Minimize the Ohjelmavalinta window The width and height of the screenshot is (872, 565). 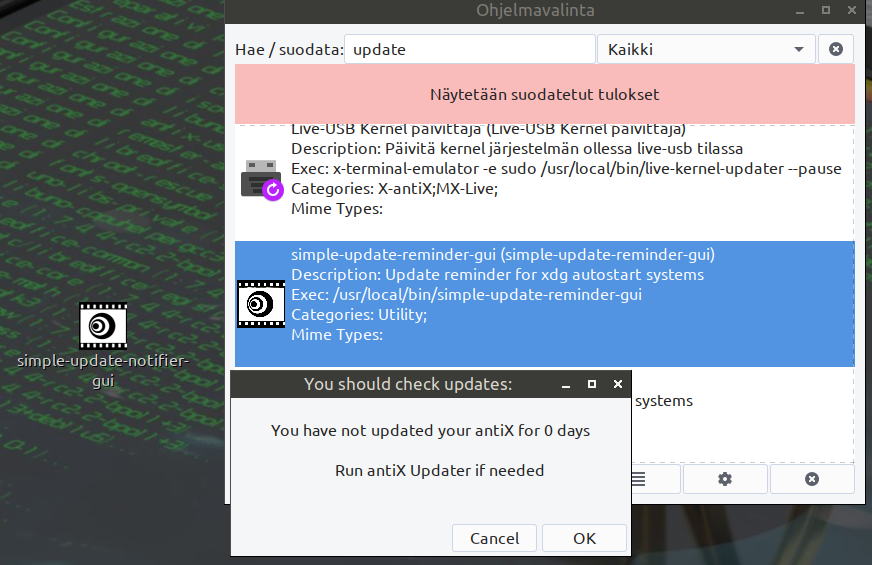800,11
